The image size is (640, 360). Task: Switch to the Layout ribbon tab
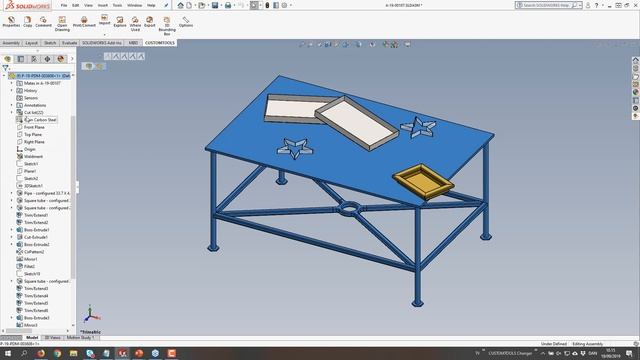(x=31, y=43)
